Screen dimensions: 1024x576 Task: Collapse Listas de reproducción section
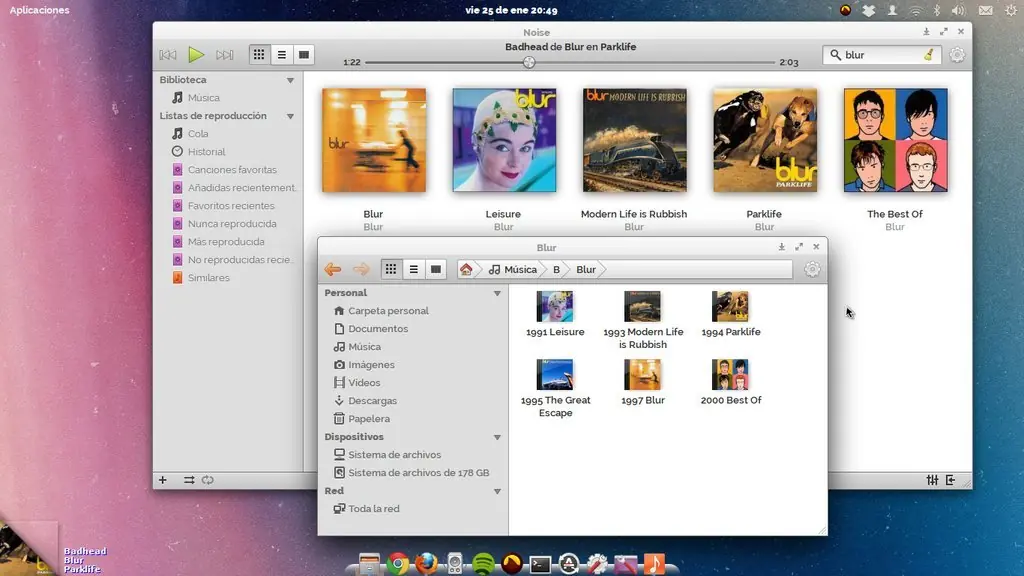290,116
